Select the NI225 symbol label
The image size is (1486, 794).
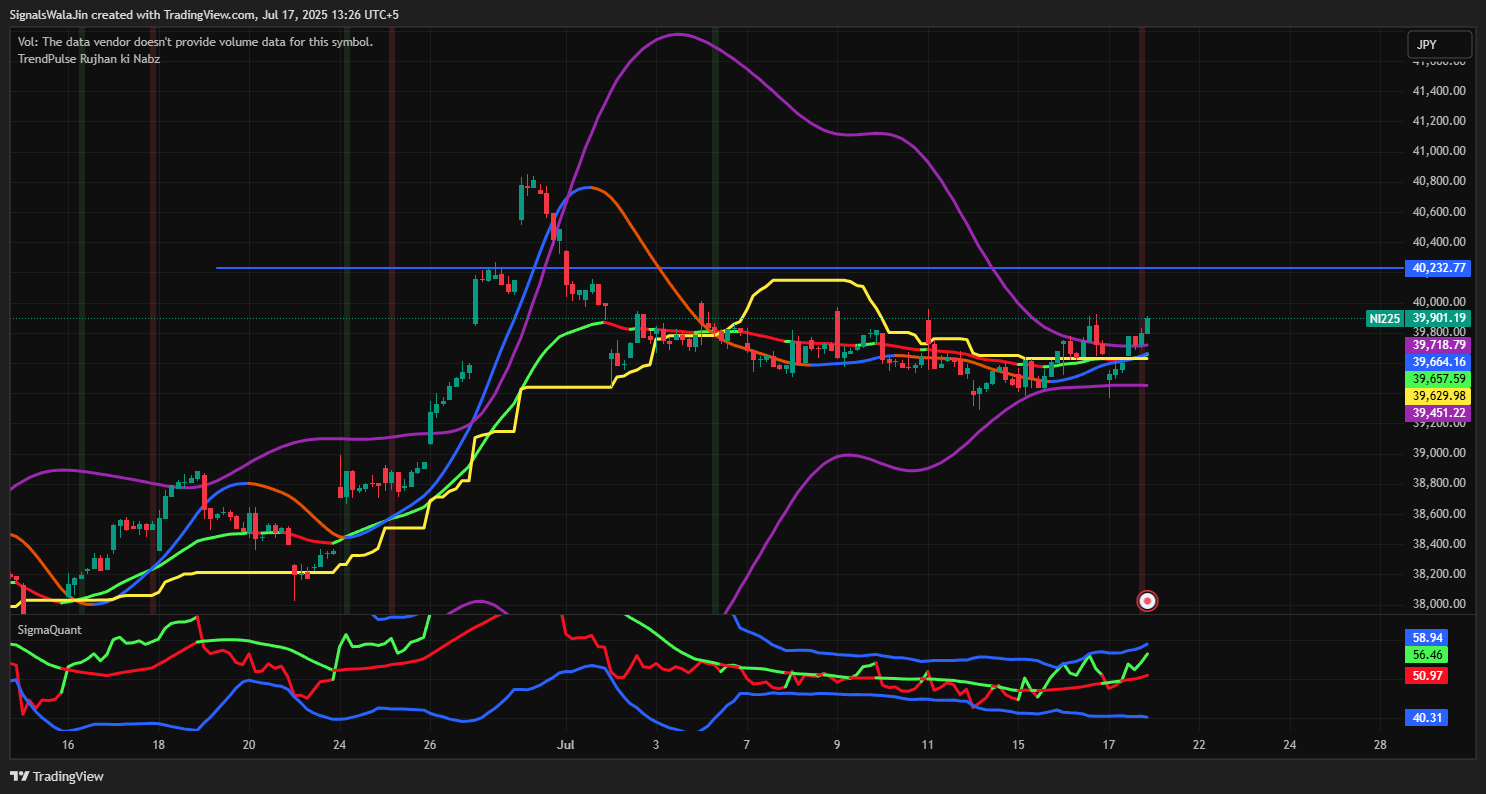(x=1384, y=318)
